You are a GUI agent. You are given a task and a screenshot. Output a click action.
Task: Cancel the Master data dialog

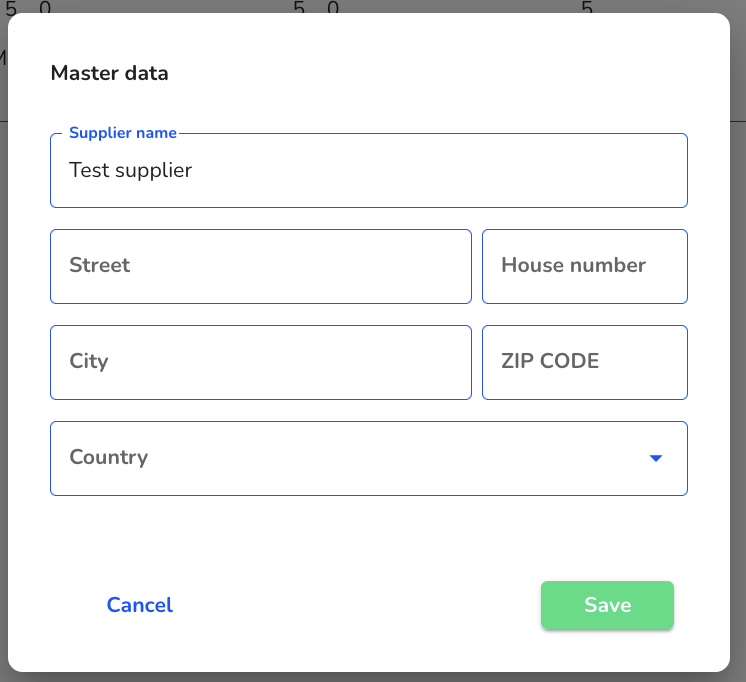pos(139,605)
